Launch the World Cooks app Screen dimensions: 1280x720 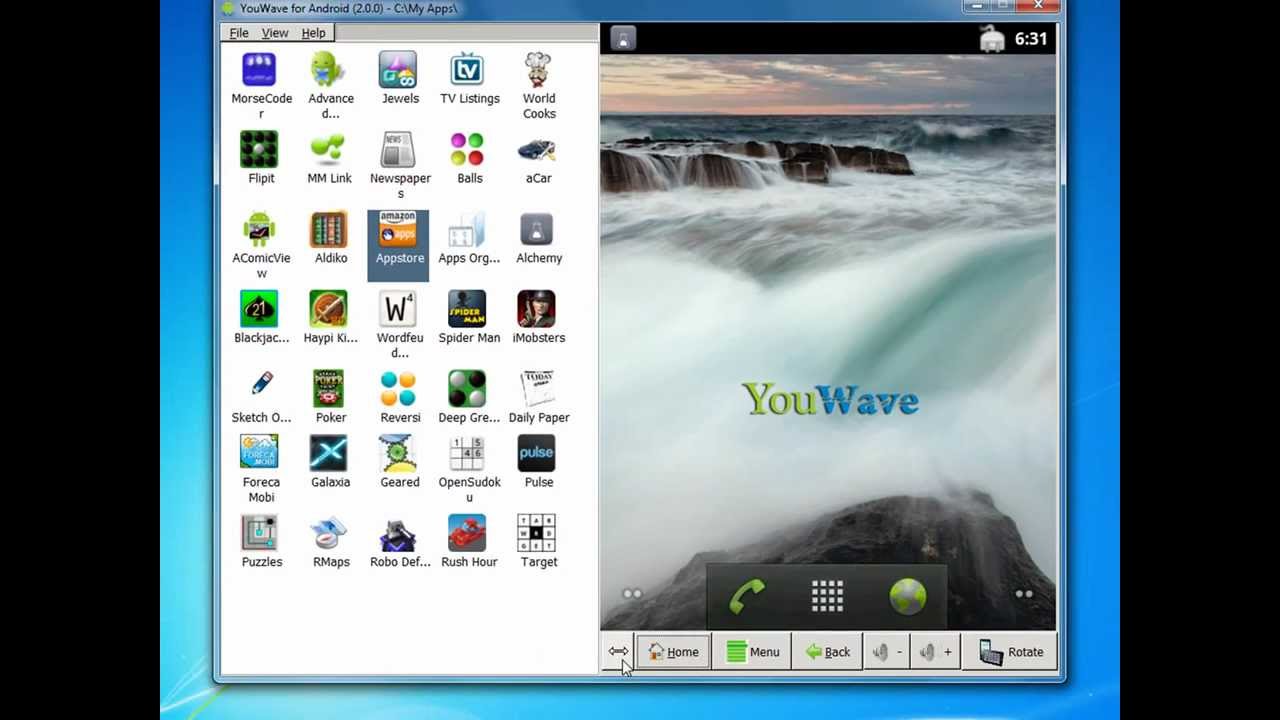[537, 70]
